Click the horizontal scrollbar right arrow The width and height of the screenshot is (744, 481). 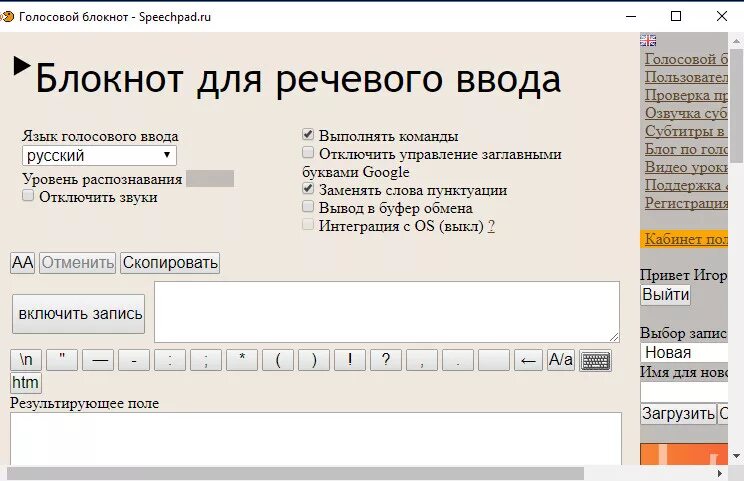pyautogui.click(x=720, y=473)
